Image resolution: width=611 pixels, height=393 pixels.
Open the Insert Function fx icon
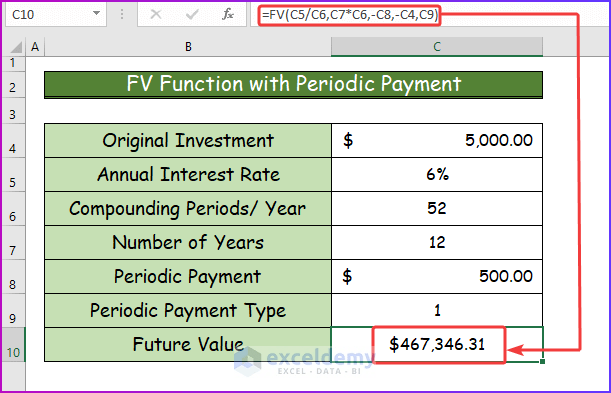[228, 15]
